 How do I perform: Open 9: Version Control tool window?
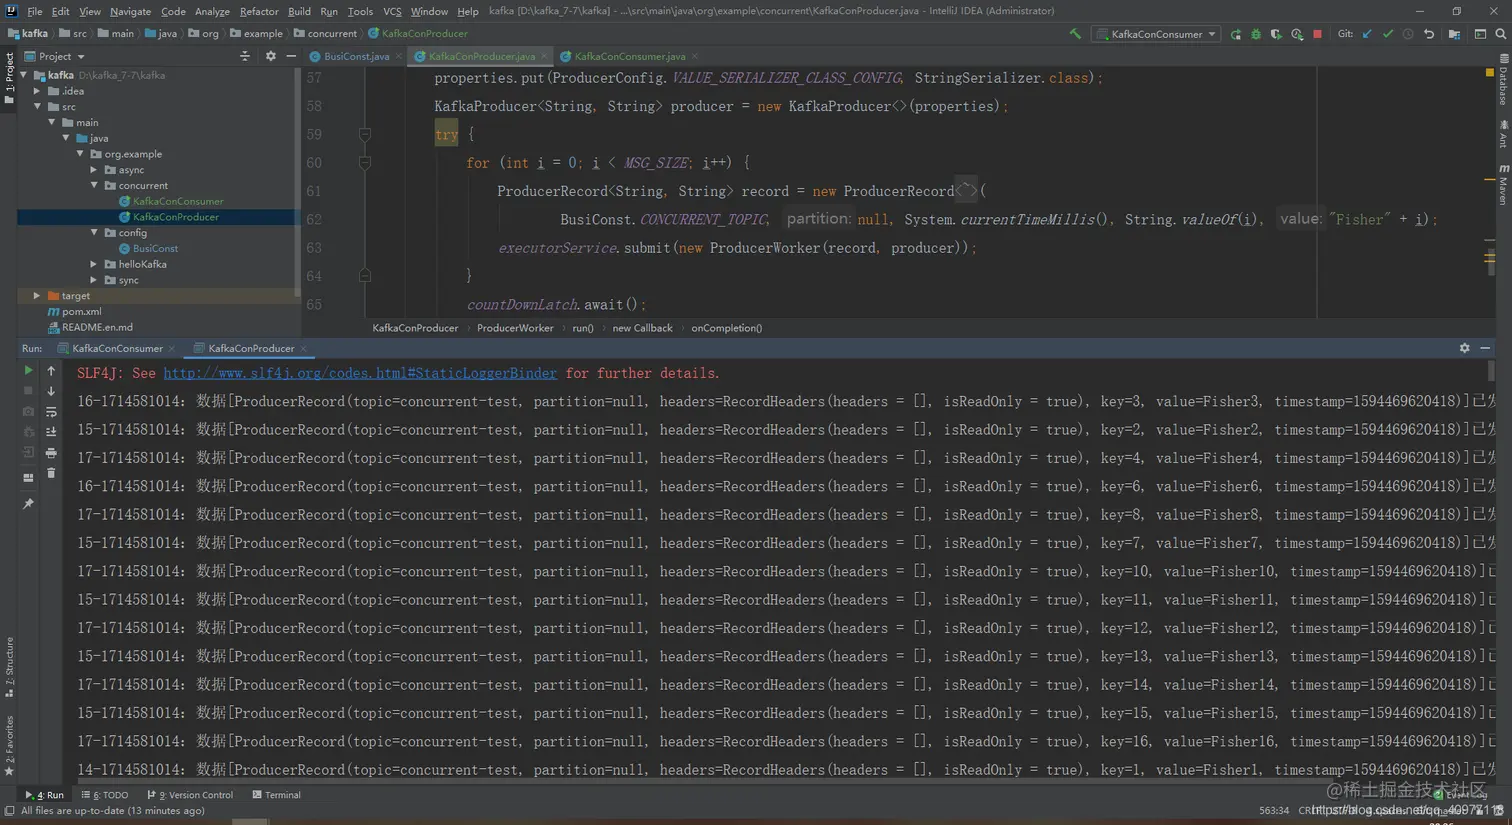coord(190,795)
